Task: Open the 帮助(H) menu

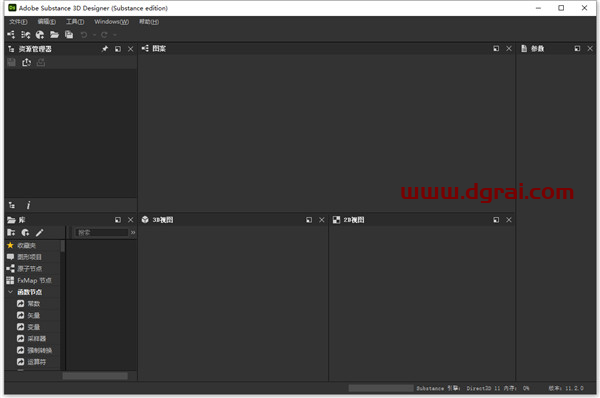Action: (x=149, y=22)
